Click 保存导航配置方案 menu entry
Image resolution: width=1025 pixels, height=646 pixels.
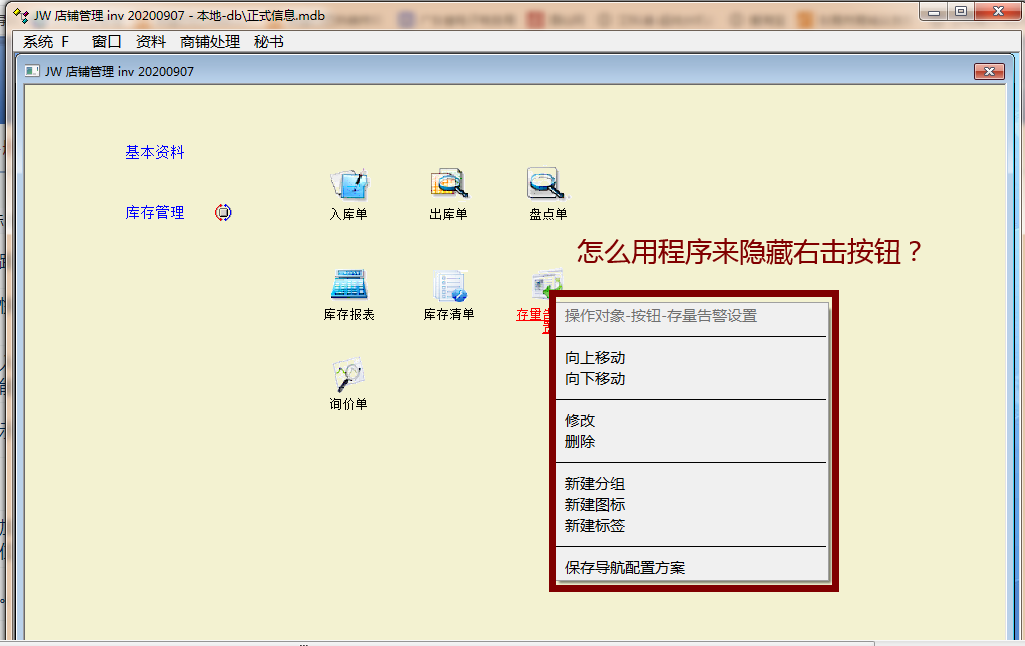[x=625, y=568]
